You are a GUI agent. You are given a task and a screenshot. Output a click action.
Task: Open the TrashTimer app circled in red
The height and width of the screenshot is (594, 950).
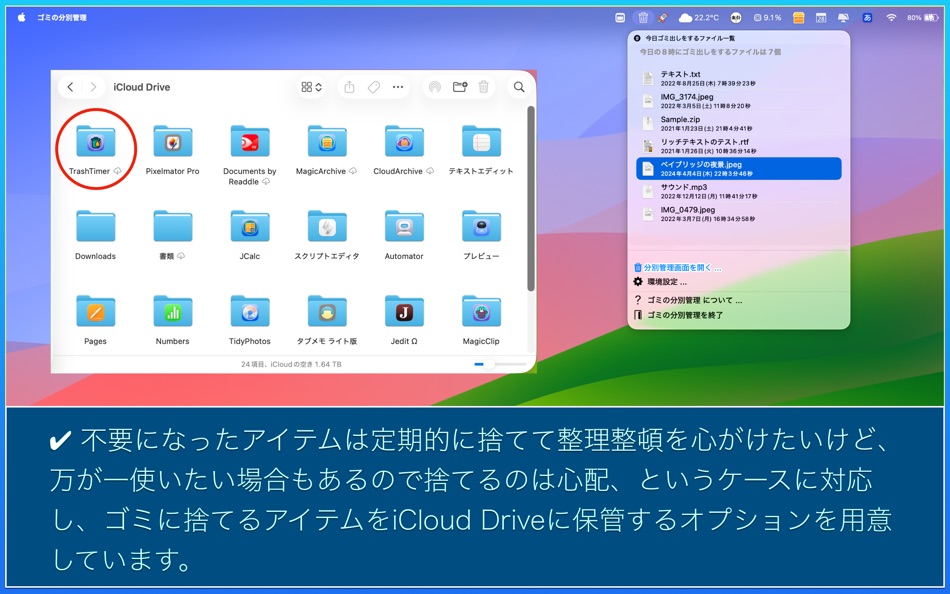coord(95,142)
